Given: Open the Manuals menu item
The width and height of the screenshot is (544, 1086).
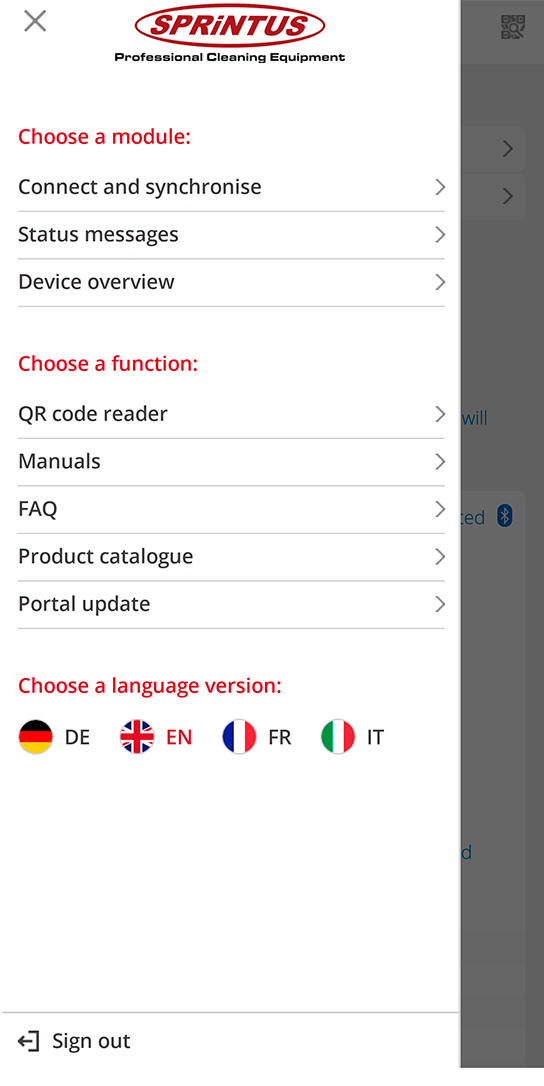Looking at the screenshot, I should [x=231, y=462].
